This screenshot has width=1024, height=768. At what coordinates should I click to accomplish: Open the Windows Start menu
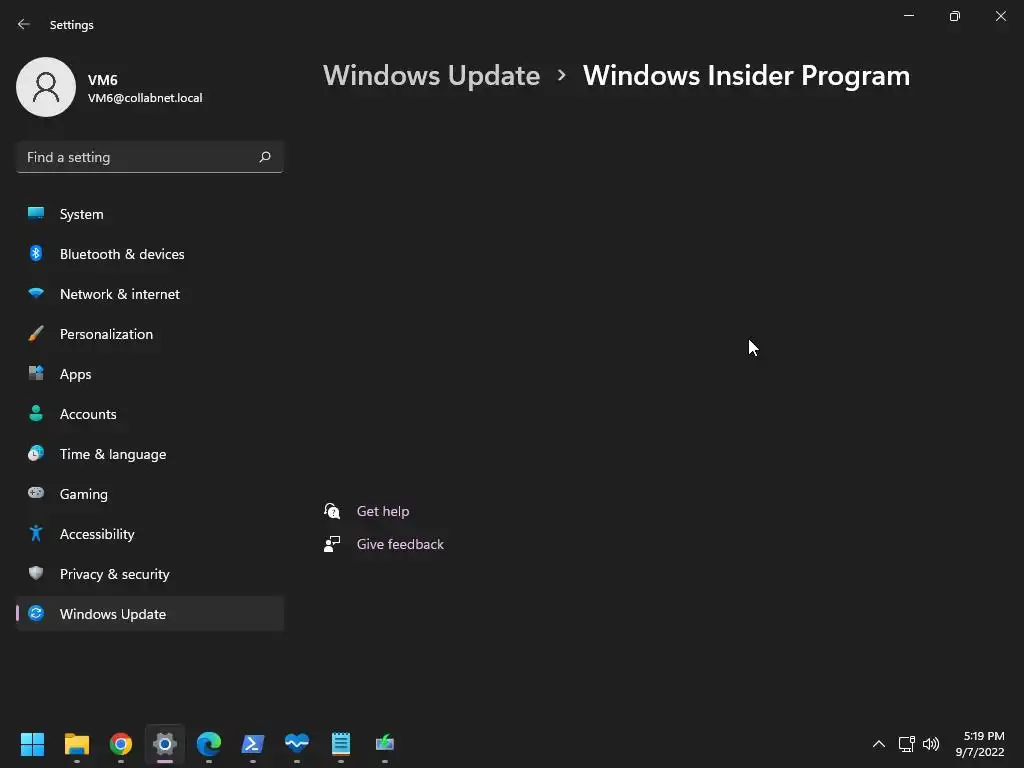[x=32, y=744]
